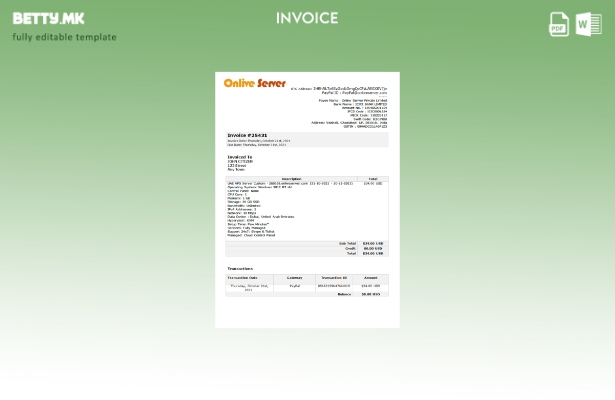Viewport: 615px width, 400px height.
Task: Click the Word document format icon
Action: pos(588,24)
